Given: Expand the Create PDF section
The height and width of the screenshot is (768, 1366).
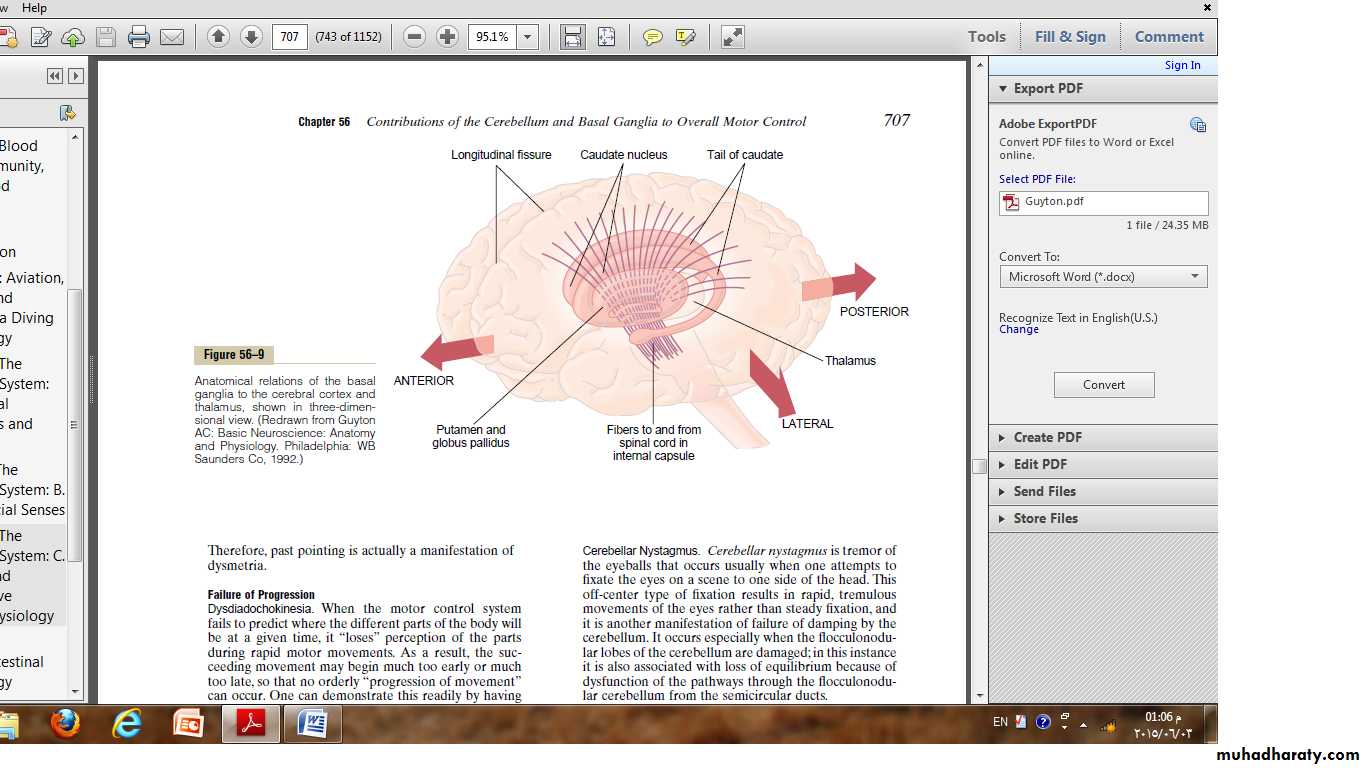Looking at the screenshot, I should (x=1045, y=437).
